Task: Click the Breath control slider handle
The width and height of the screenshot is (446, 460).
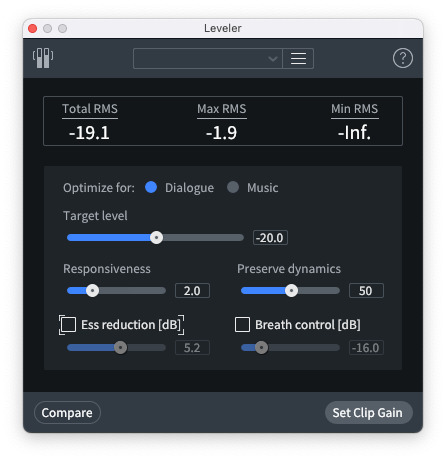Action: [261, 348]
